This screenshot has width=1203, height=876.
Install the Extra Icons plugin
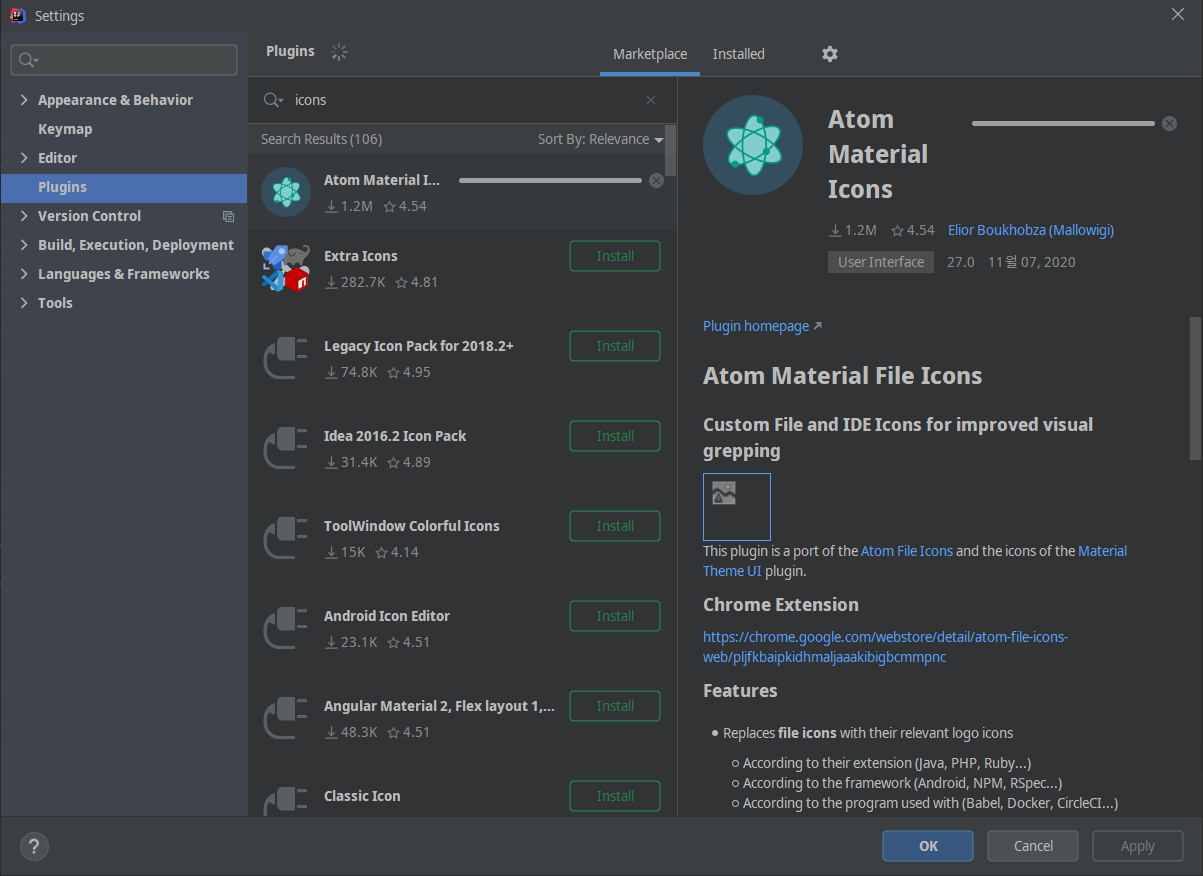click(x=615, y=256)
